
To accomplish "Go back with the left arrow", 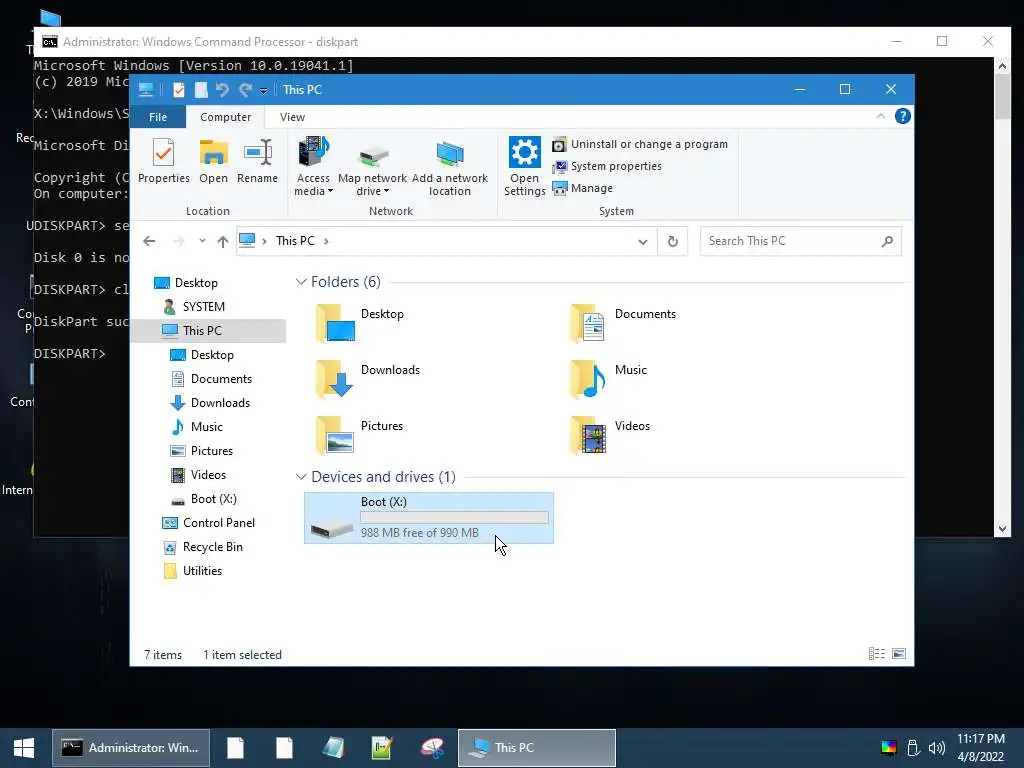I will pyautogui.click(x=149, y=241).
